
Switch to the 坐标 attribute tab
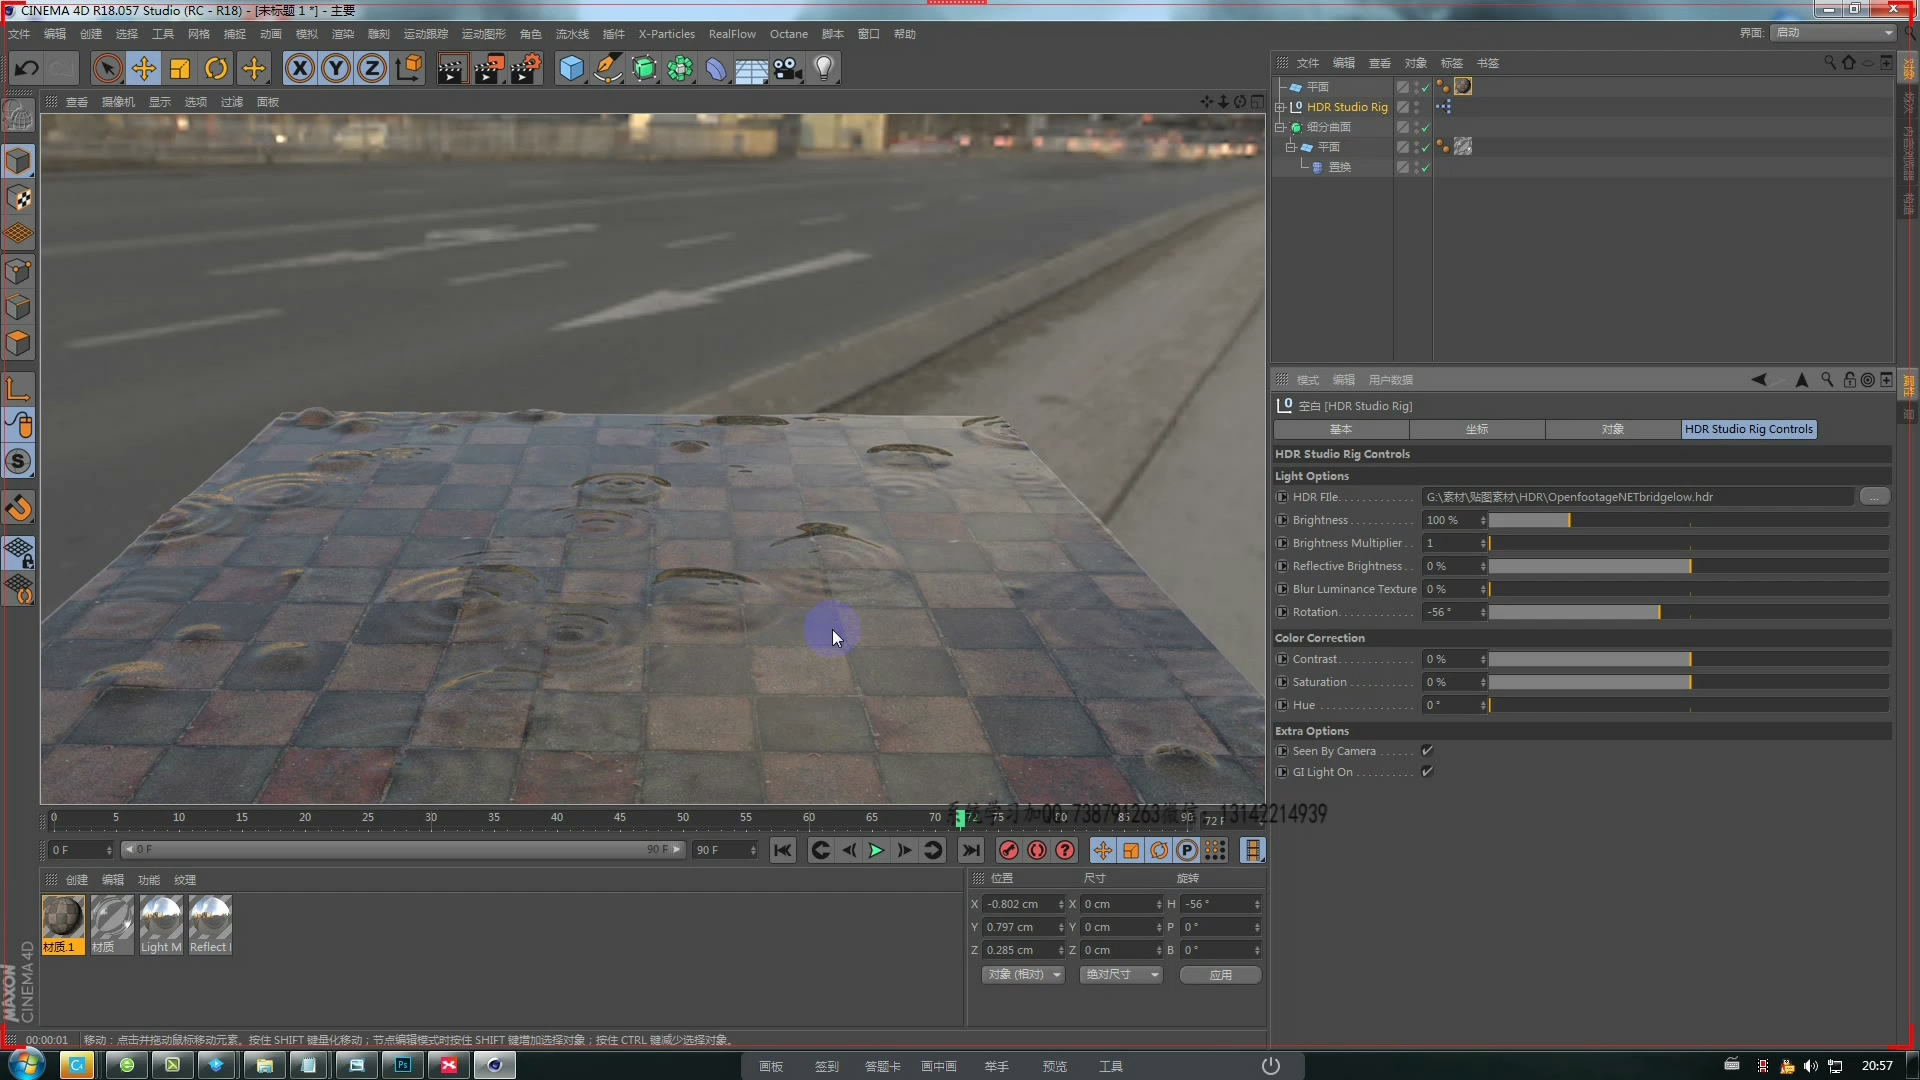click(1476, 429)
